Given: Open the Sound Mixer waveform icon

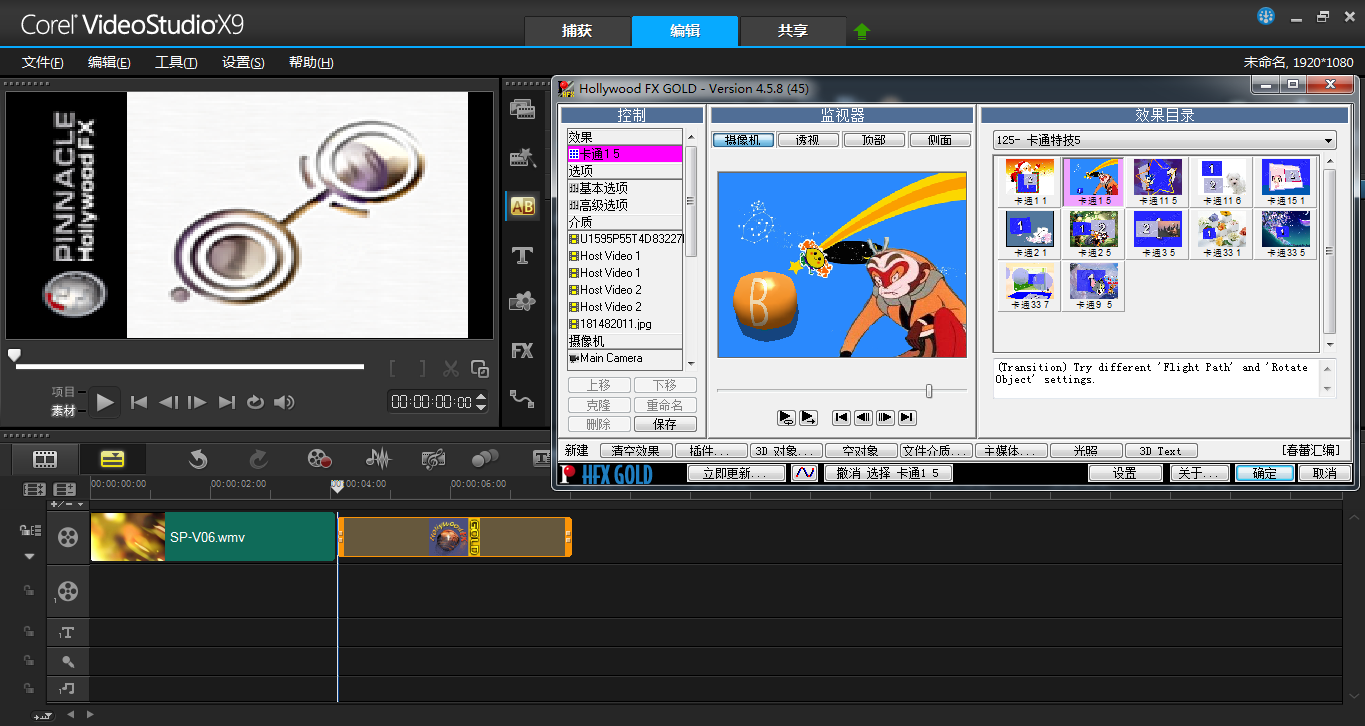Looking at the screenshot, I should pos(378,459).
